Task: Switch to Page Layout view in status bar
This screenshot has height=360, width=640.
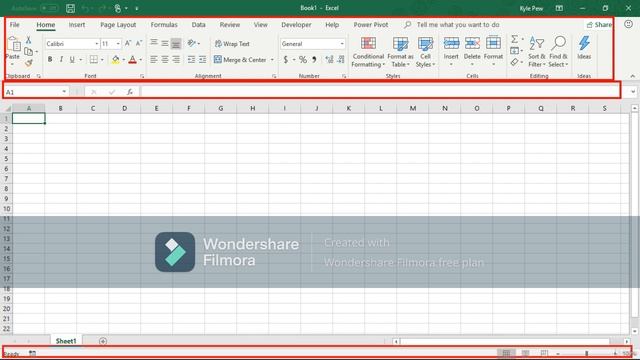Action: (525, 353)
